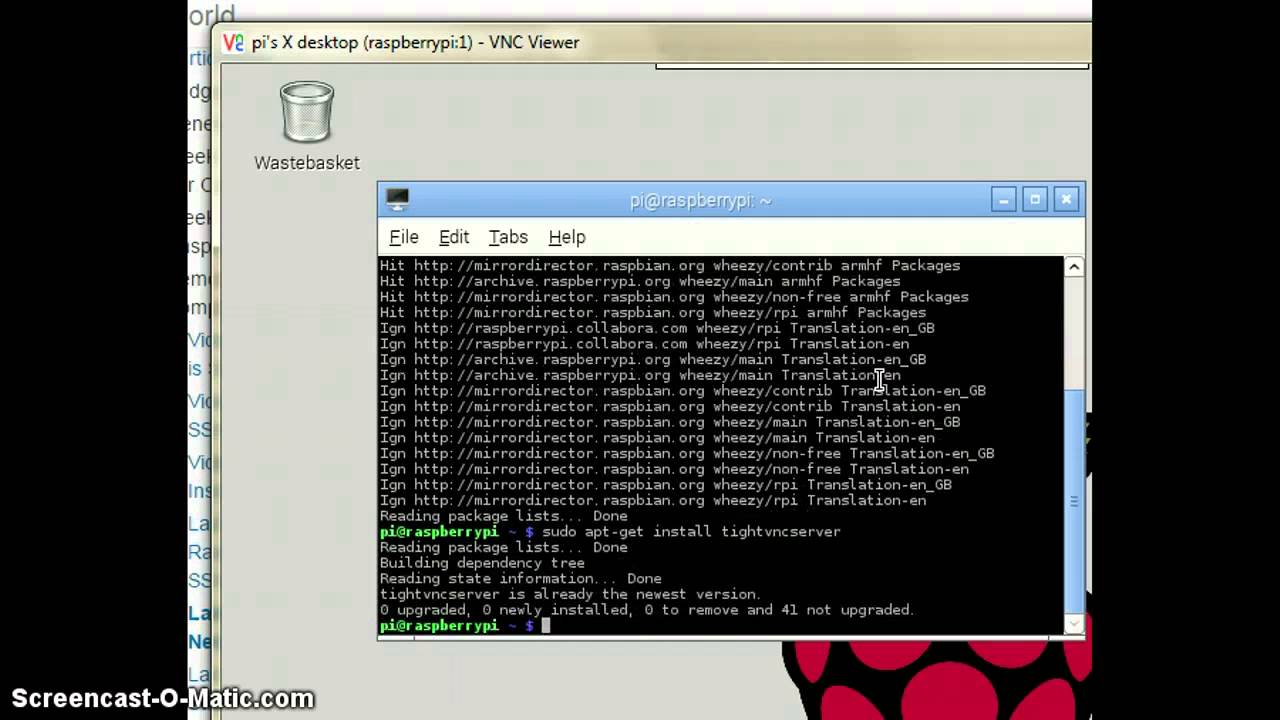Click the '0 upgraded, 0 newly installed' line
1280x720 pixels.
646,610
